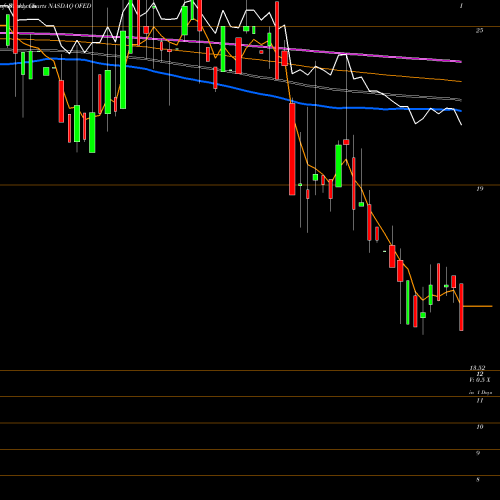Screen dimensions: 500x500
Task: Click the 19 price axis label
Action: pos(479,189)
